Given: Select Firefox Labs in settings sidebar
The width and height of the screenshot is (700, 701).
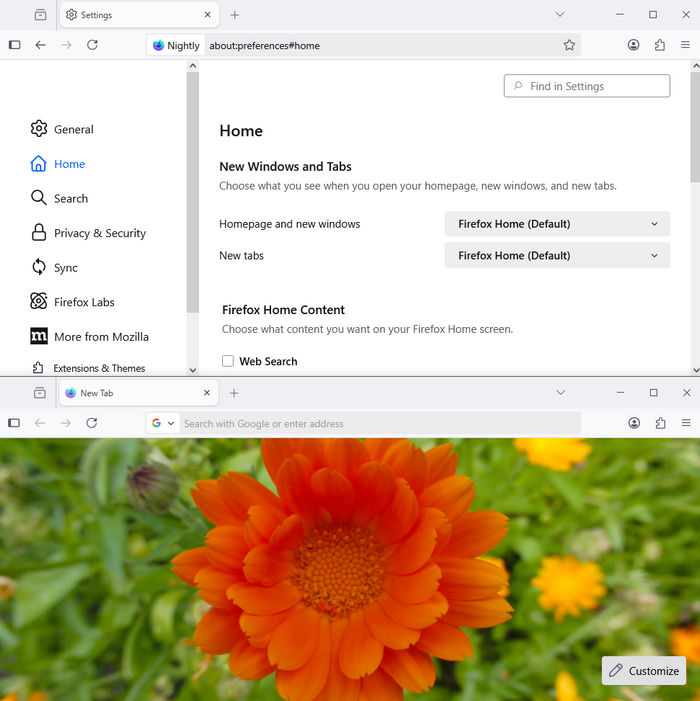Looking at the screenshot, I should 84,302.
